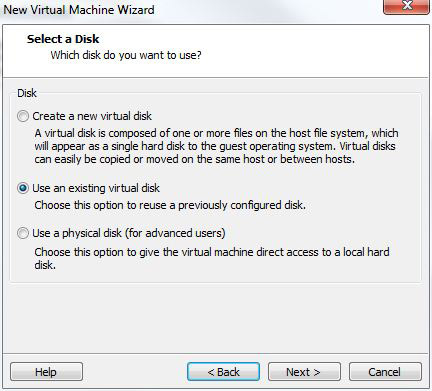Click the 'Disk' group box caption
The image size is (432, 391).
[27, 93]
